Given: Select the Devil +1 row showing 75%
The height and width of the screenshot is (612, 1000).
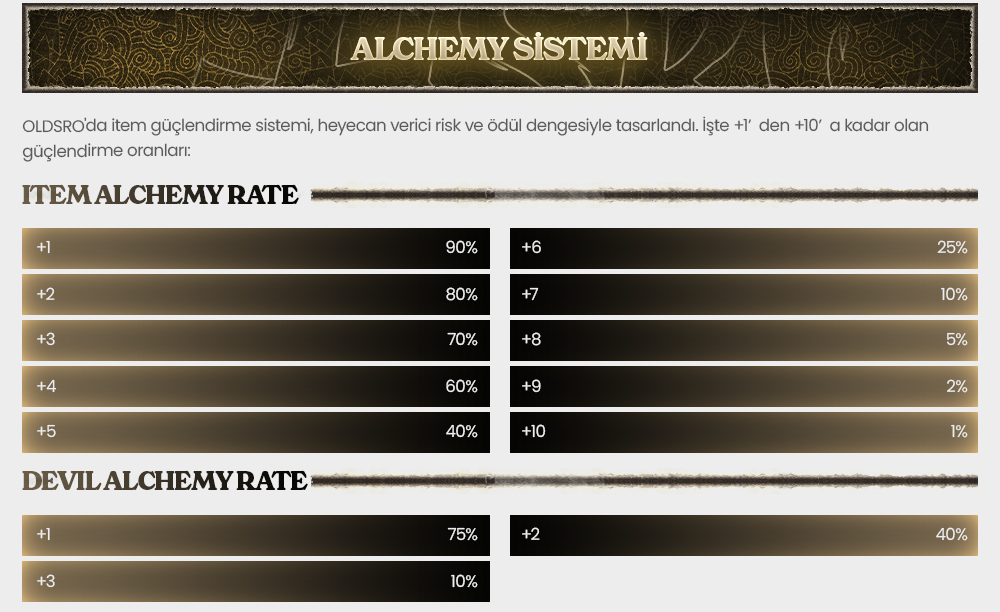Looking at the screenshot, I should tap(256, 535).
